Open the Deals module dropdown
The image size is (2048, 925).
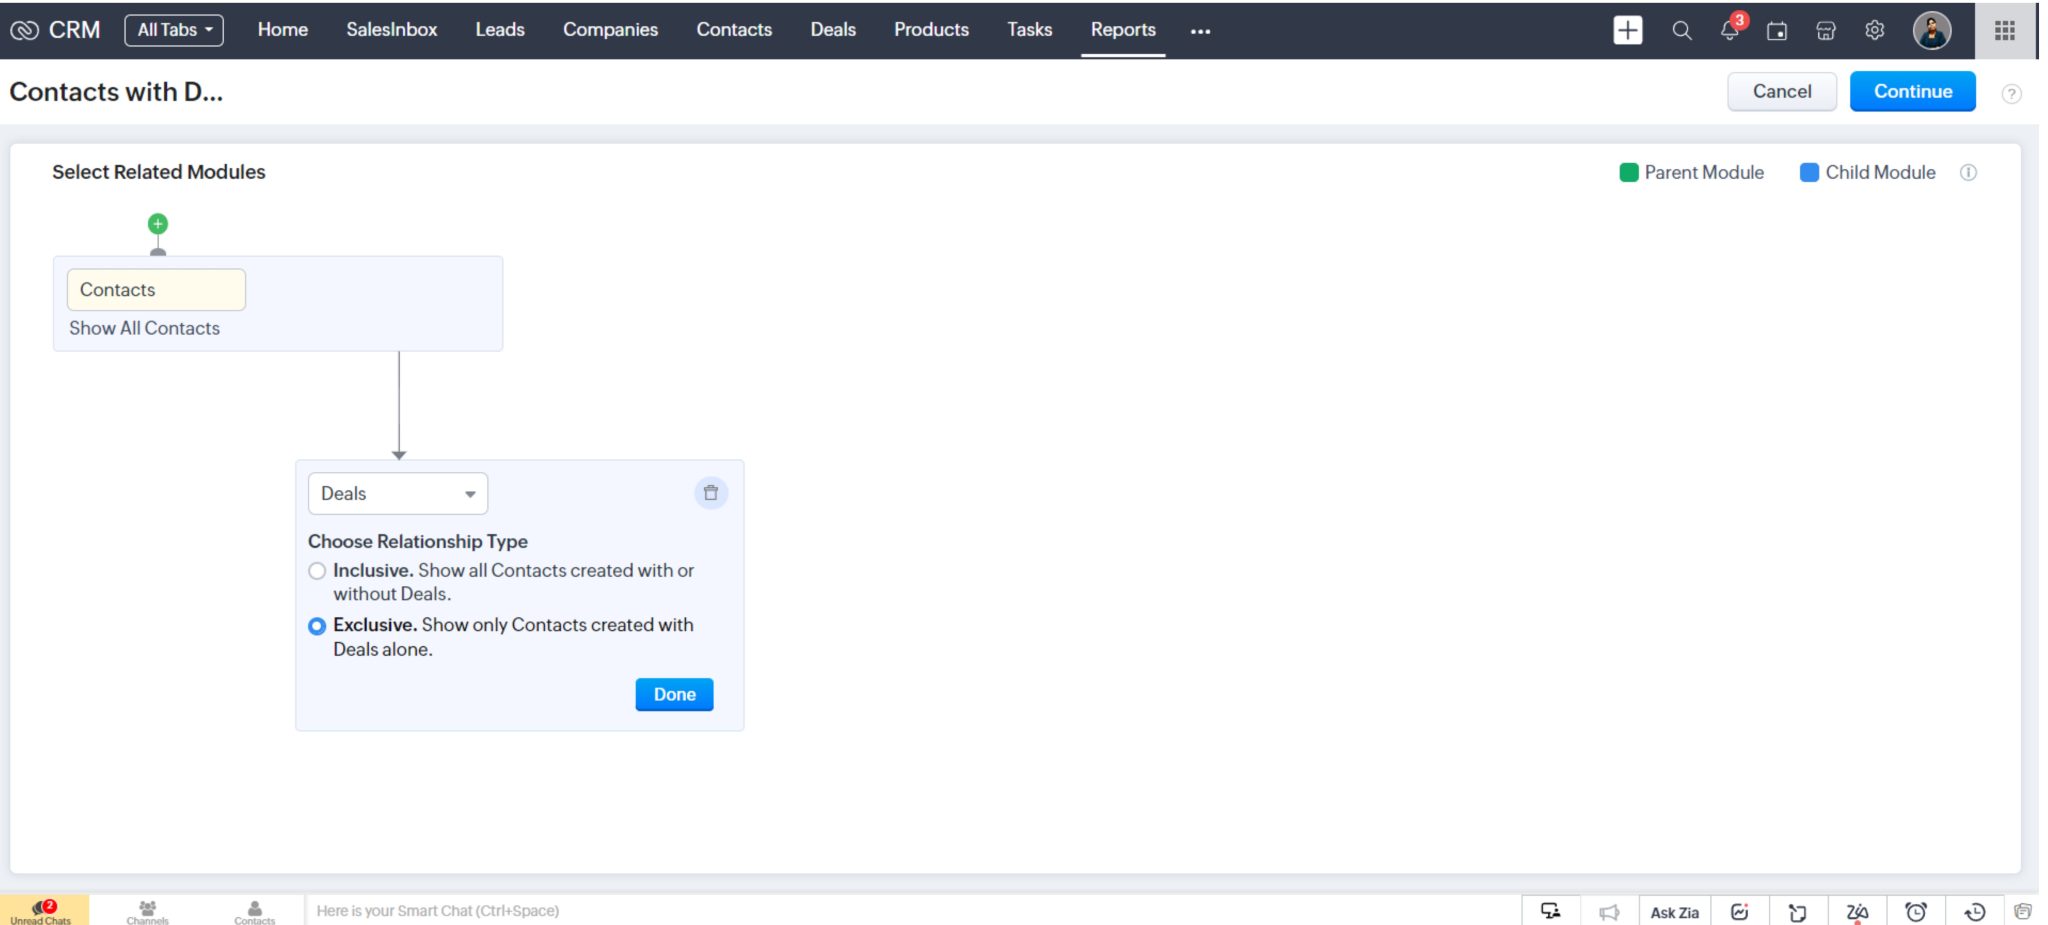coord(397,493)
